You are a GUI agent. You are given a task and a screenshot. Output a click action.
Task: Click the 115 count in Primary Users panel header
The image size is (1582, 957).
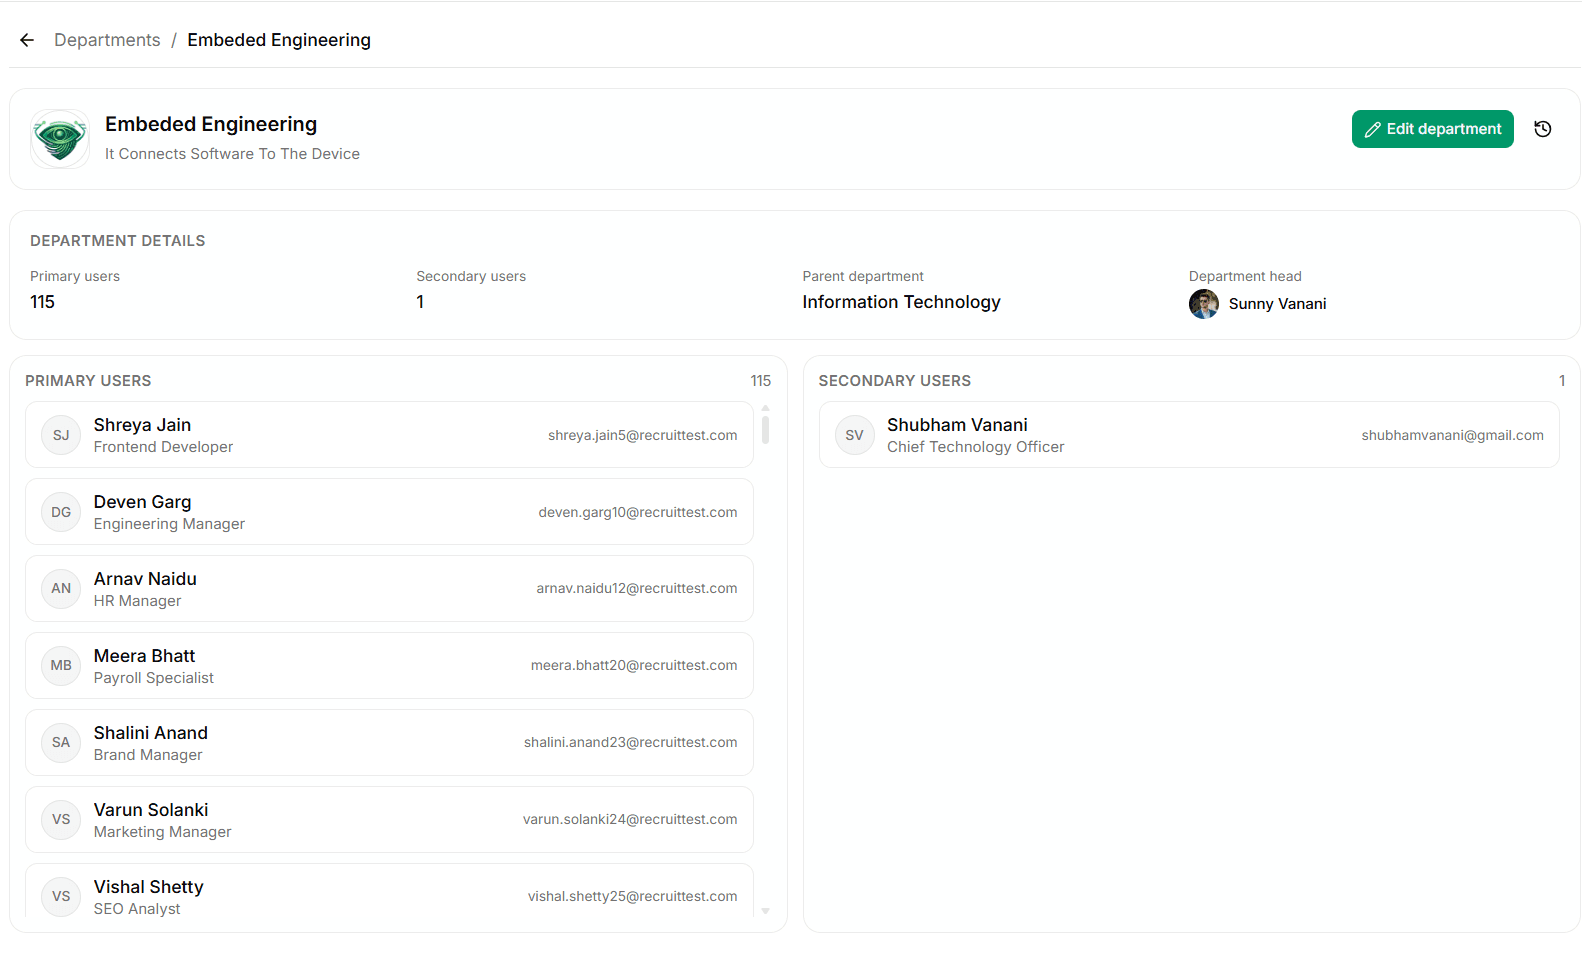(760, 381)
